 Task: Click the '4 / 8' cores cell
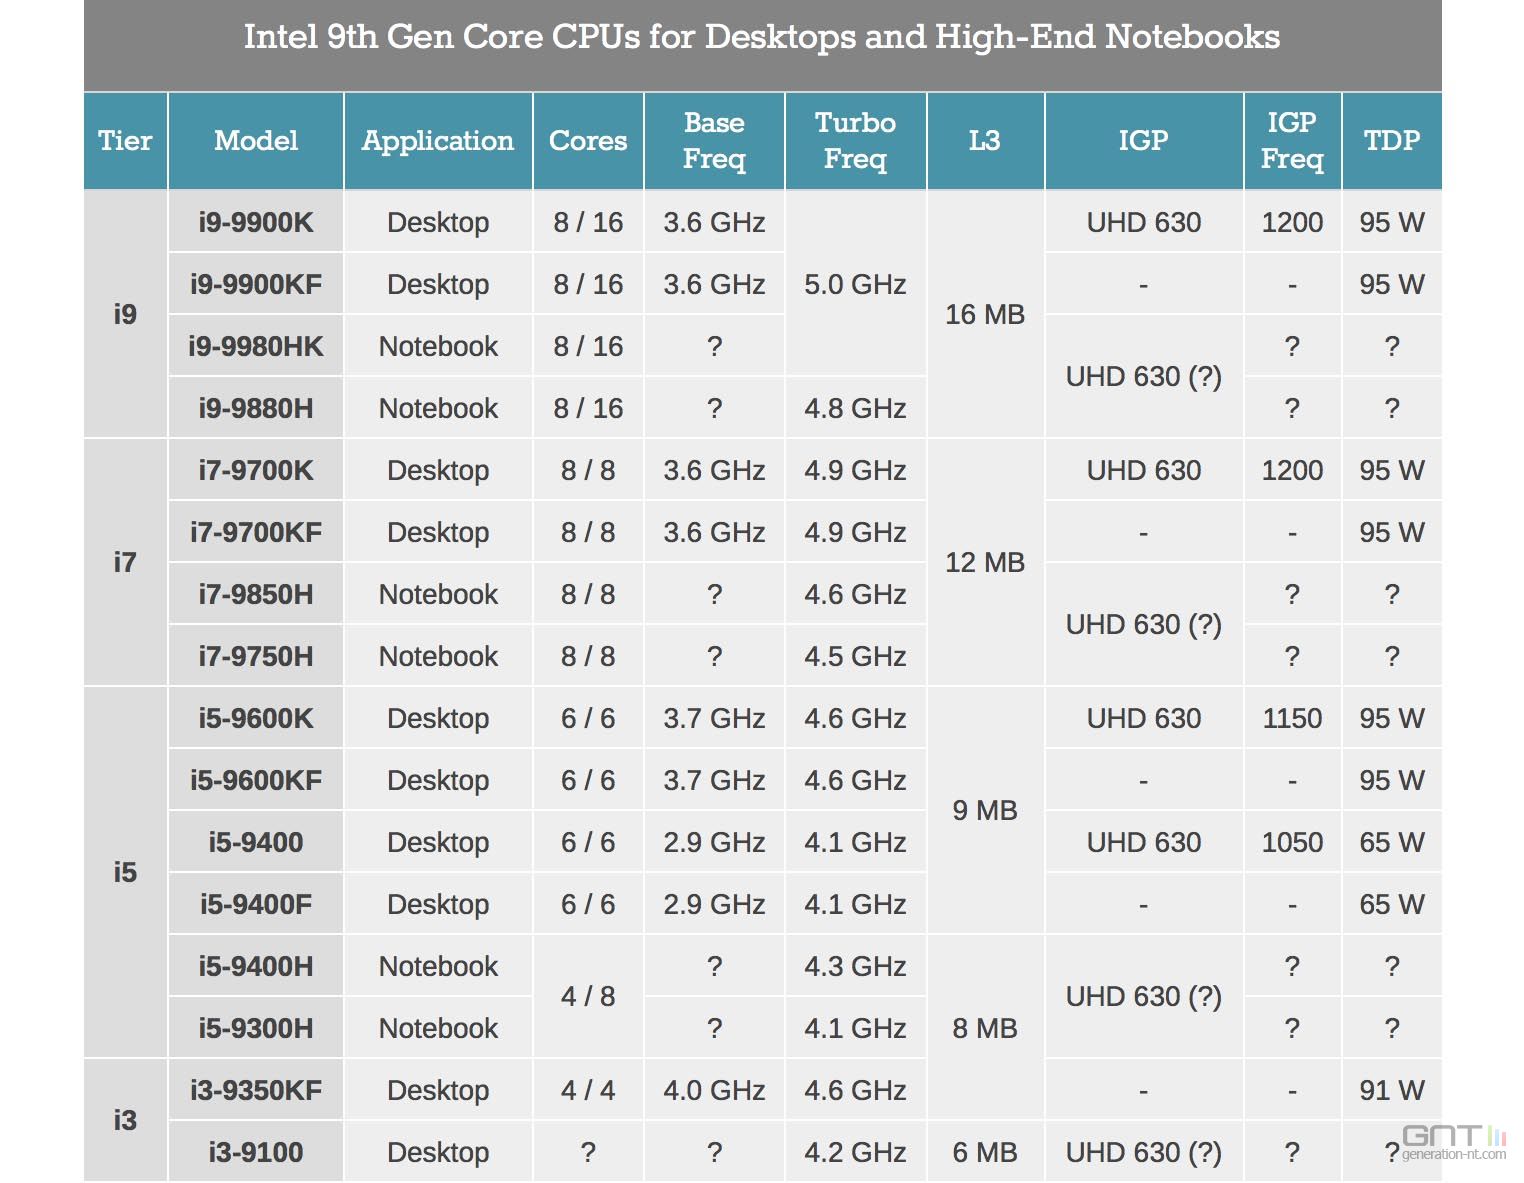[x=588, y=996]
